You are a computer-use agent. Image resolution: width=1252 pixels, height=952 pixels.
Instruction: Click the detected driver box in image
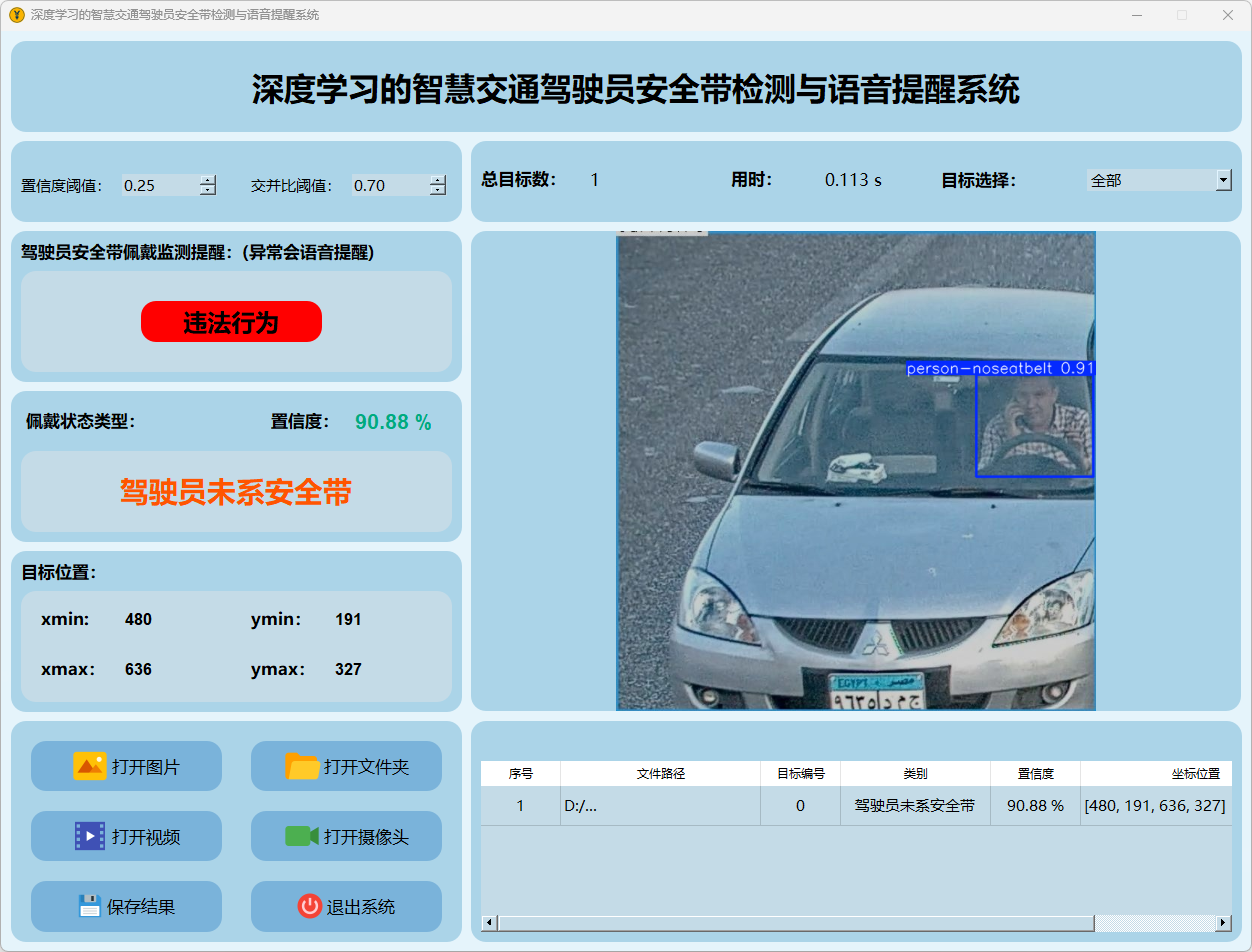point(1034,426)
